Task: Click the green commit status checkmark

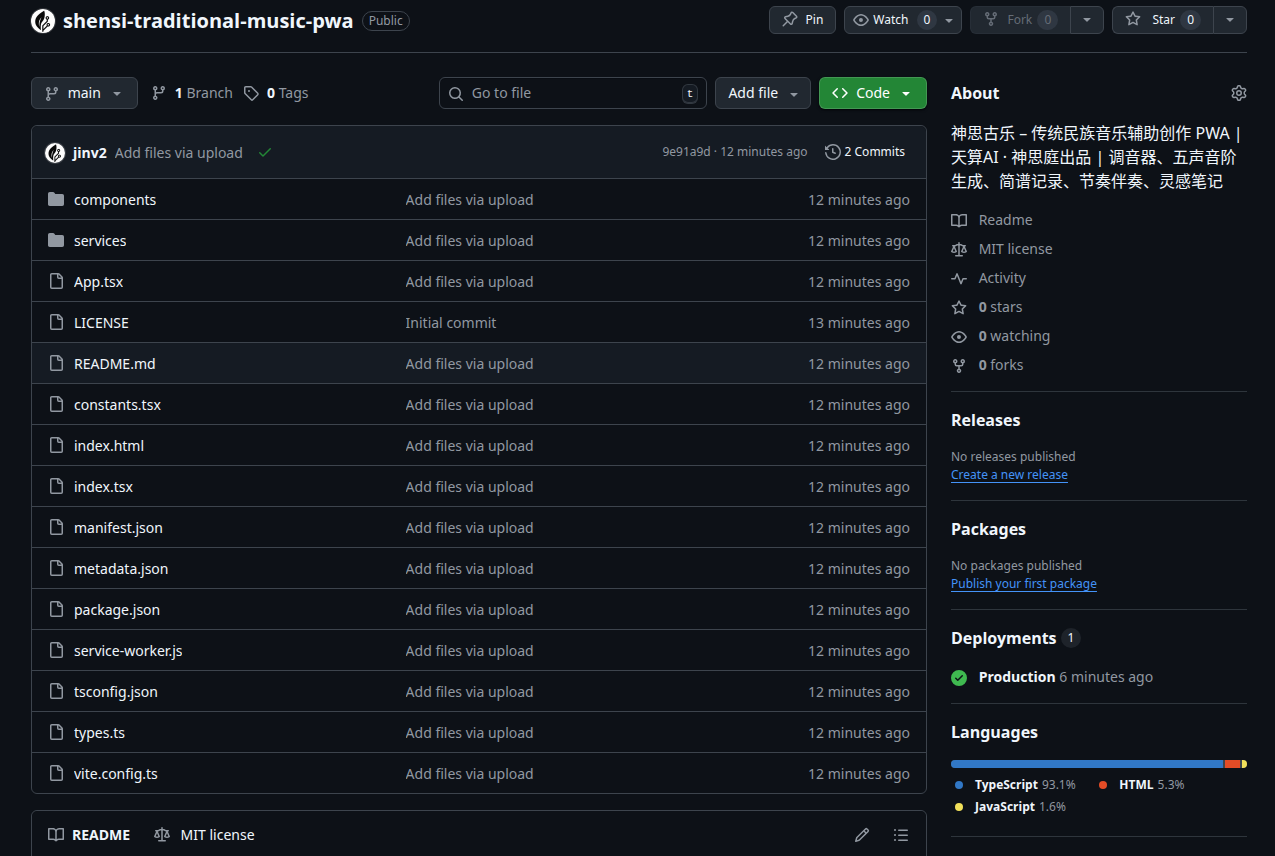Action: tap(265, 153)
